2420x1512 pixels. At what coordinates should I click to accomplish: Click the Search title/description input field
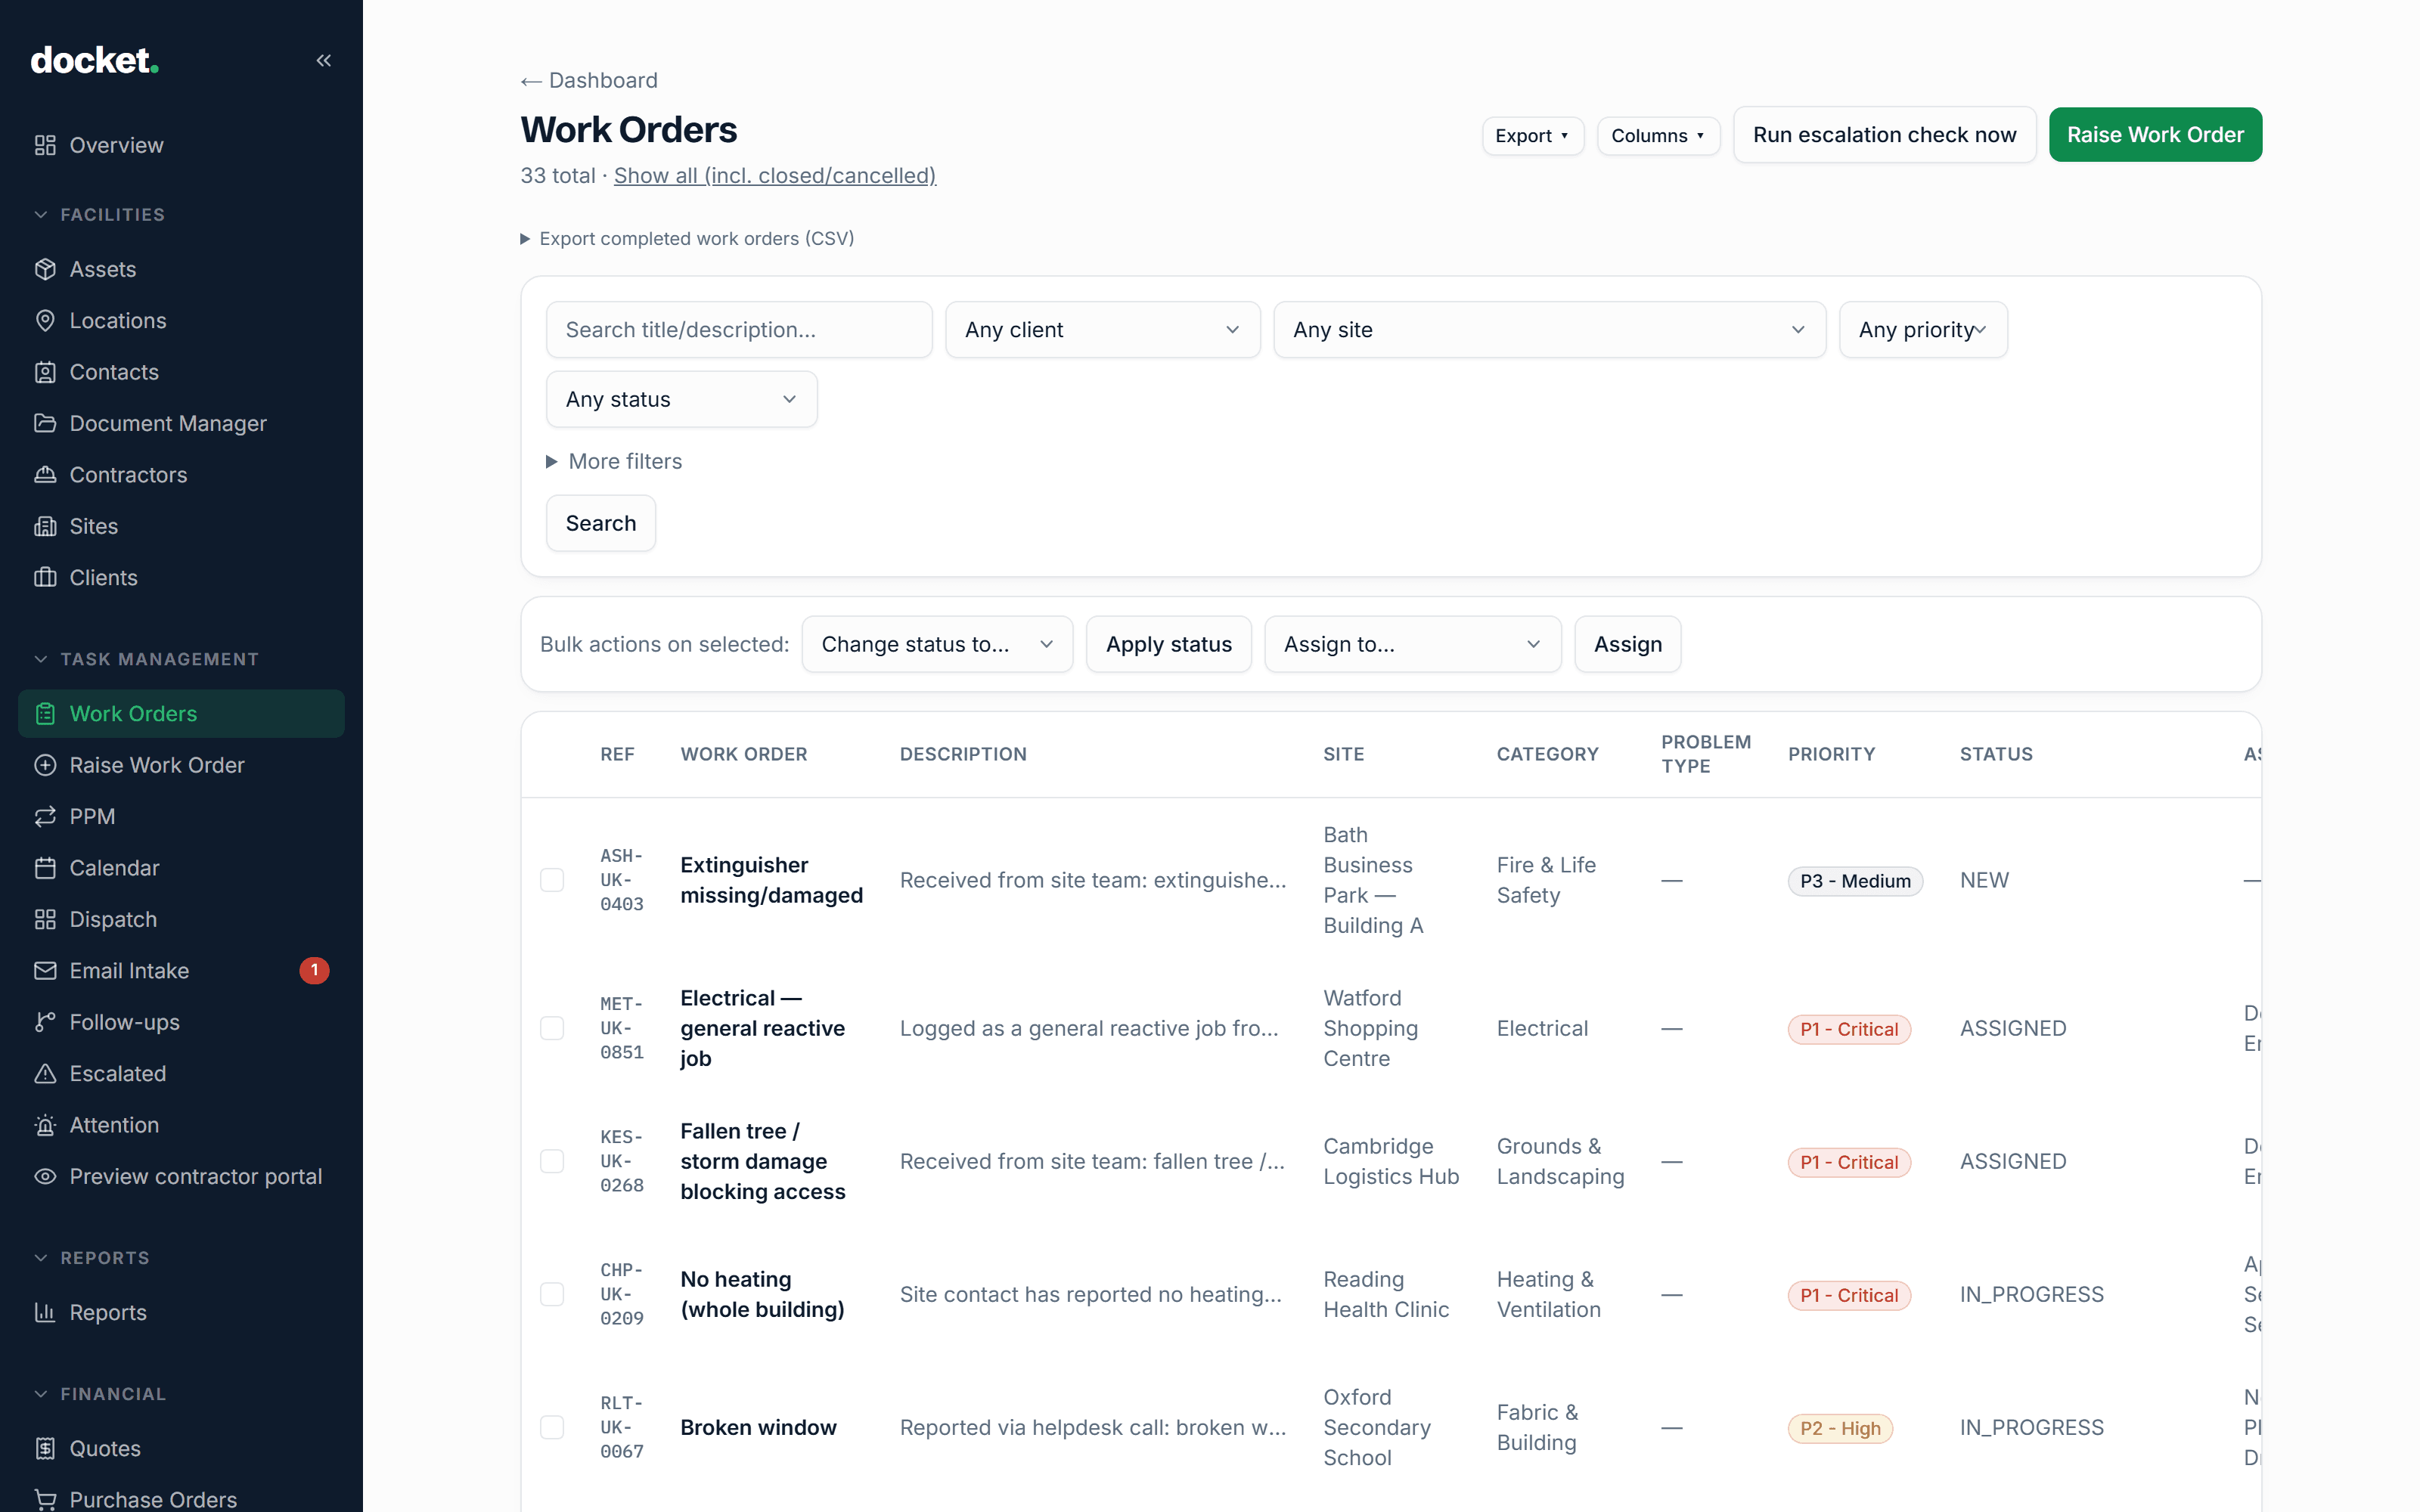point(739,329)
